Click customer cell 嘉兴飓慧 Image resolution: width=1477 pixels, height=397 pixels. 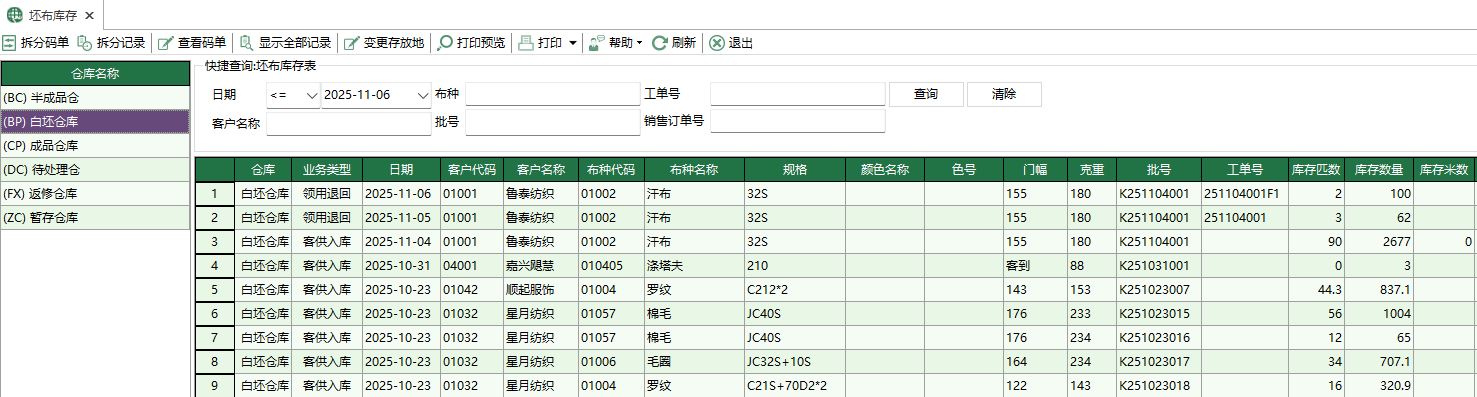pyautogui.click(x=540, y=266)
